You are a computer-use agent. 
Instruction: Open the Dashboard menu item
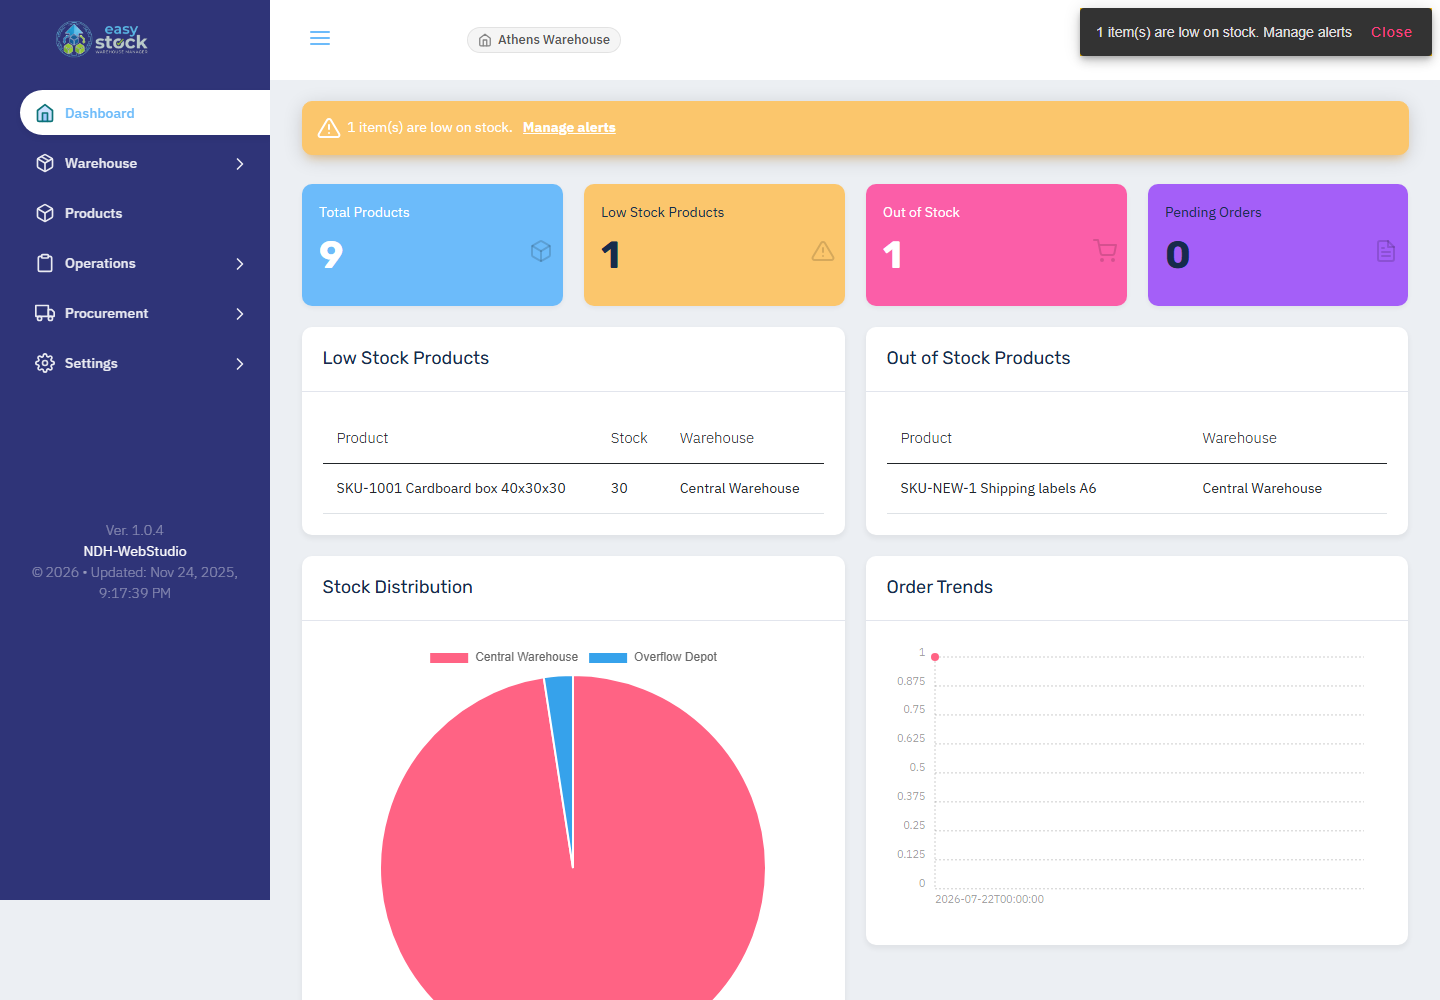coord(145,113)
